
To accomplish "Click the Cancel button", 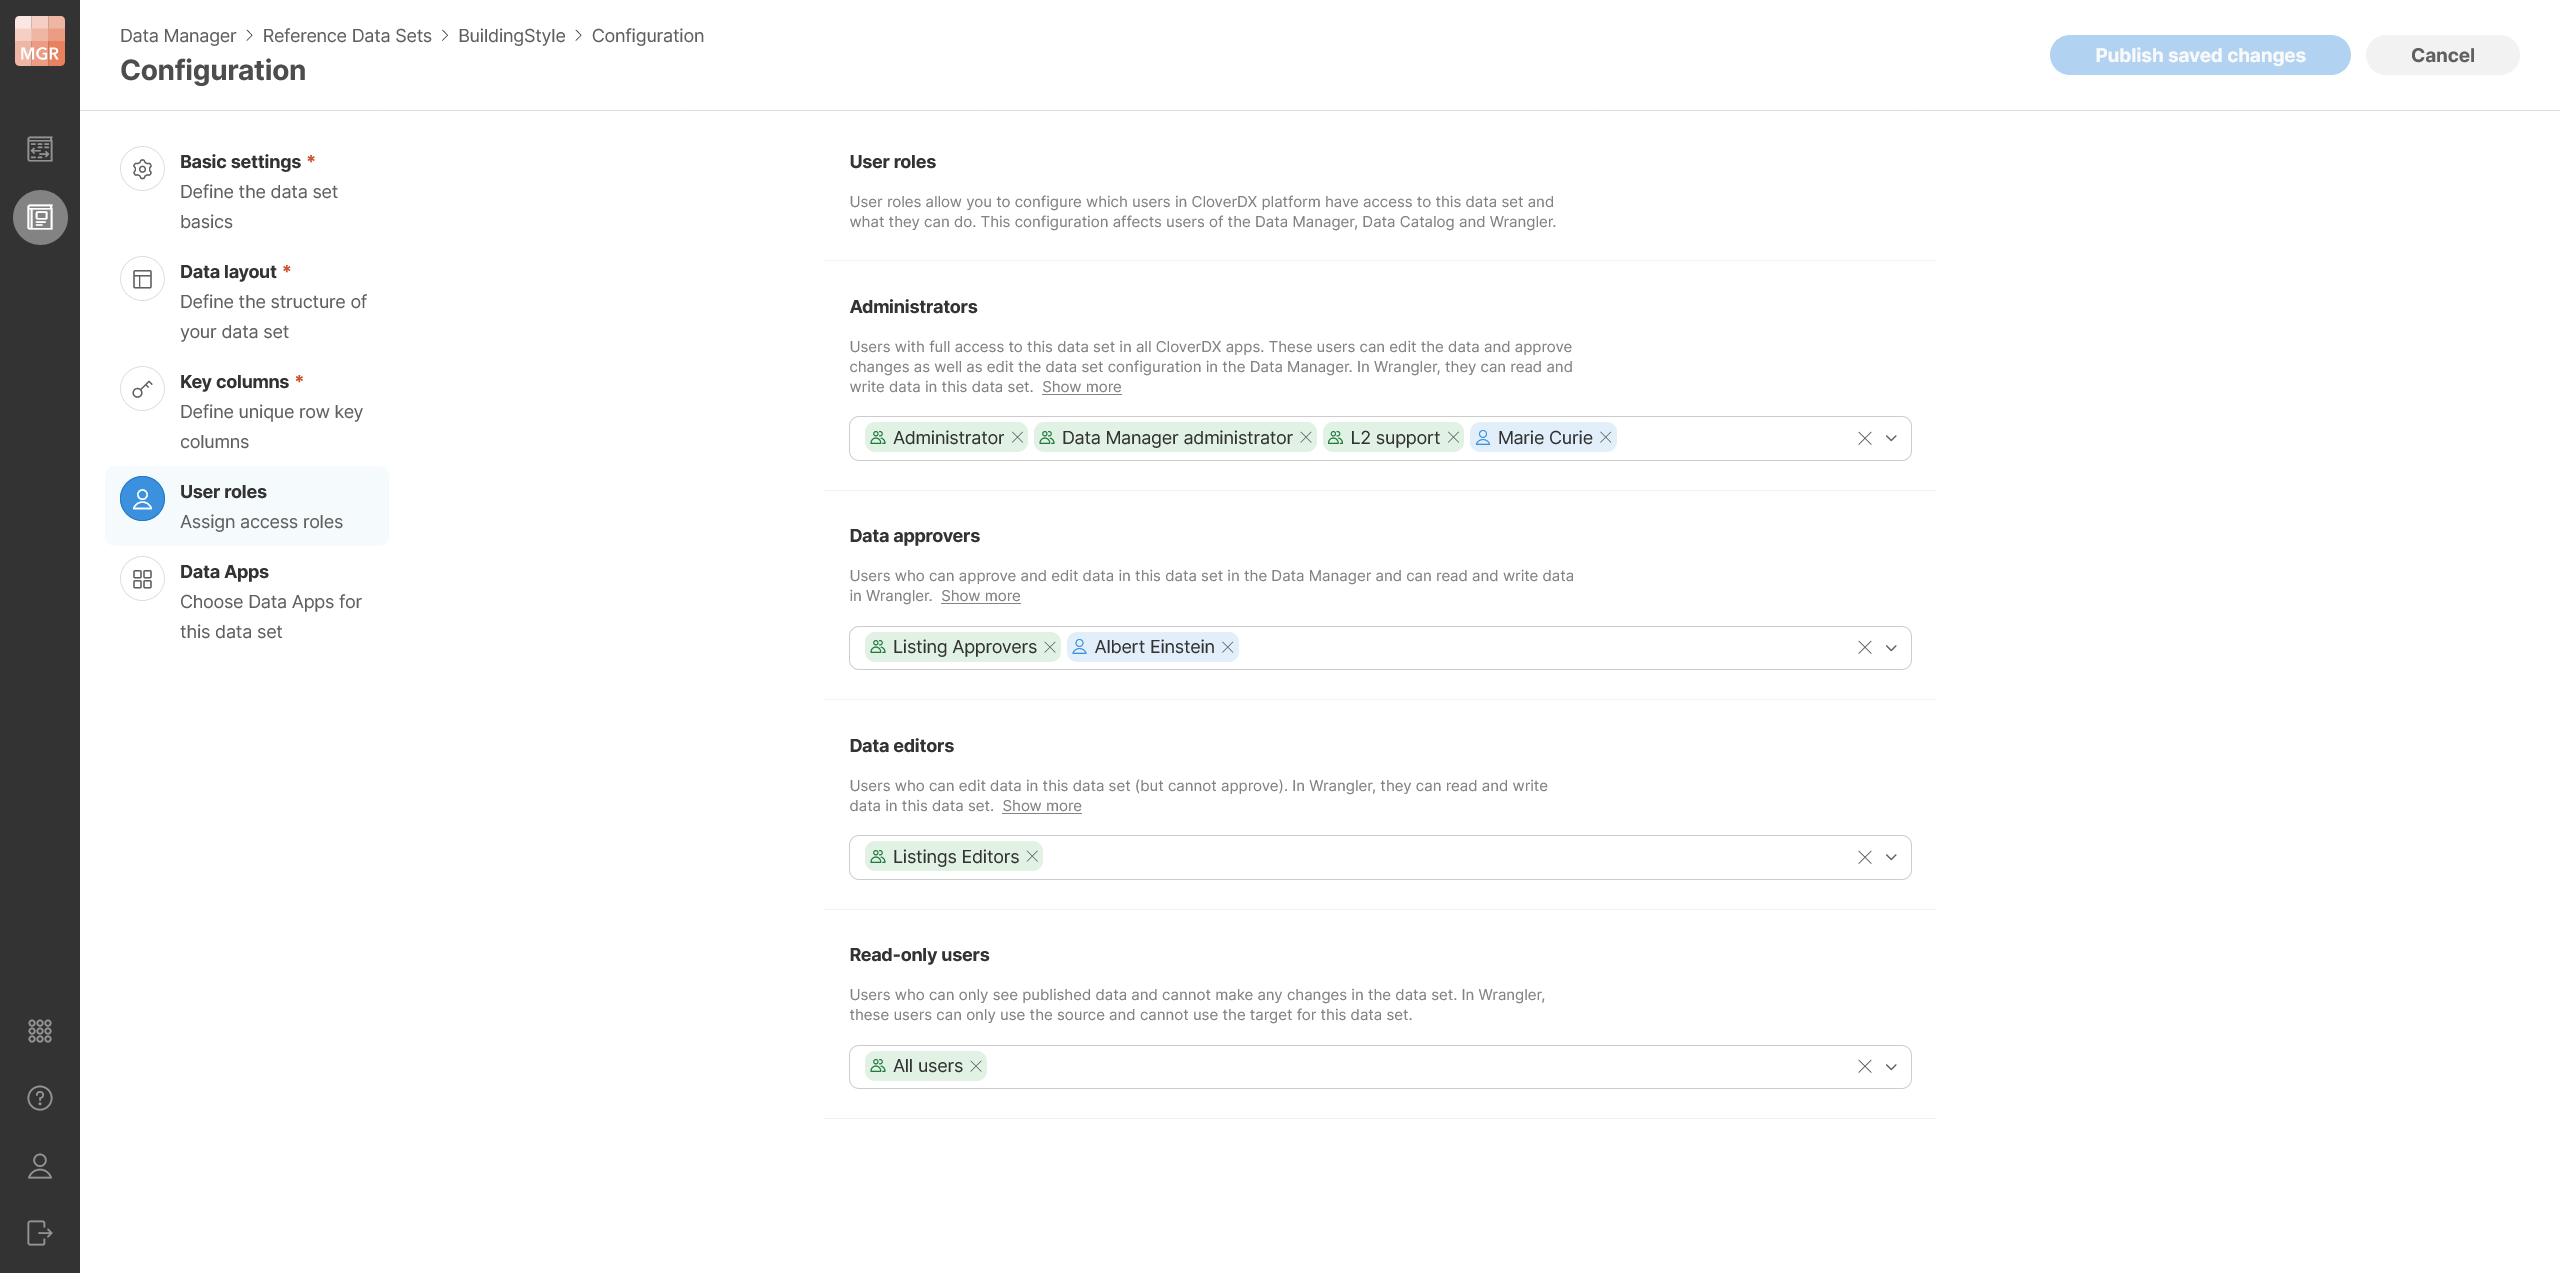I will 2442,55.
